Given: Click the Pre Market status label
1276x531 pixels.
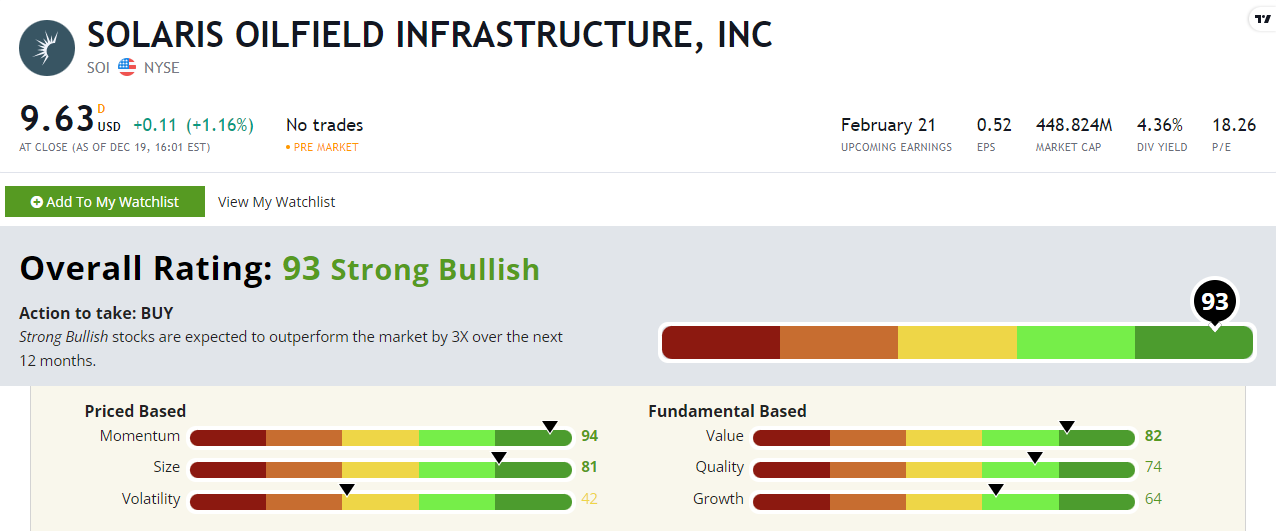Looking at the screenshot, I should [322, 147].
